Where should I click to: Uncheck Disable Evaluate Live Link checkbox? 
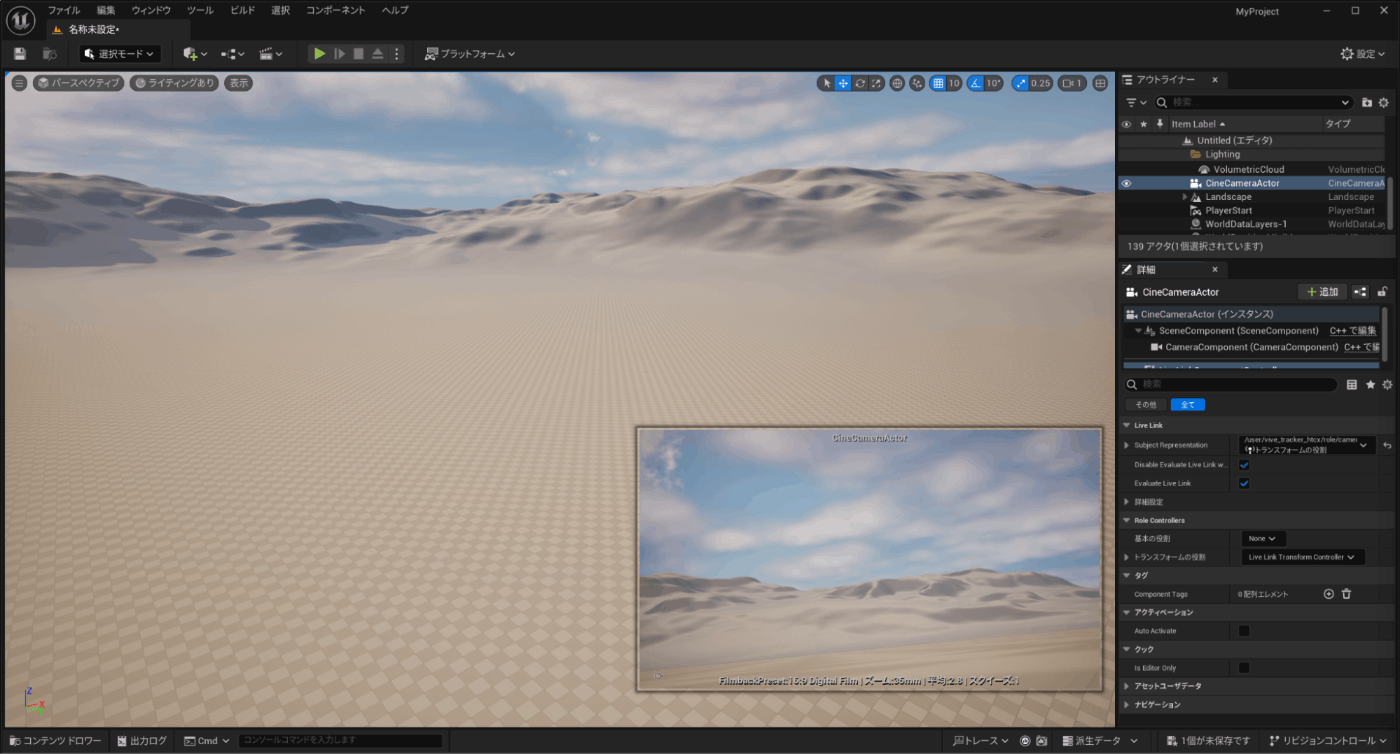tap(1244, 465)
